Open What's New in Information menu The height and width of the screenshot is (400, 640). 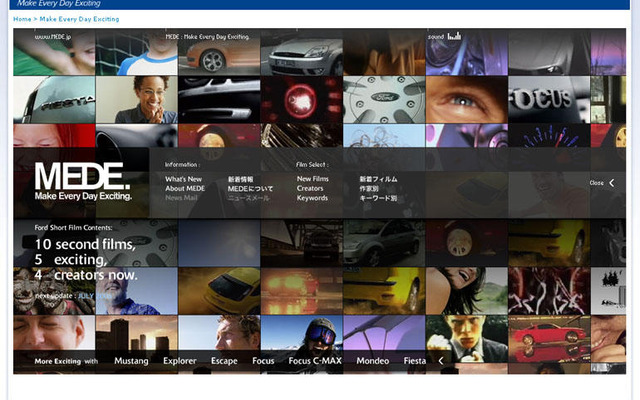(183, 179)
